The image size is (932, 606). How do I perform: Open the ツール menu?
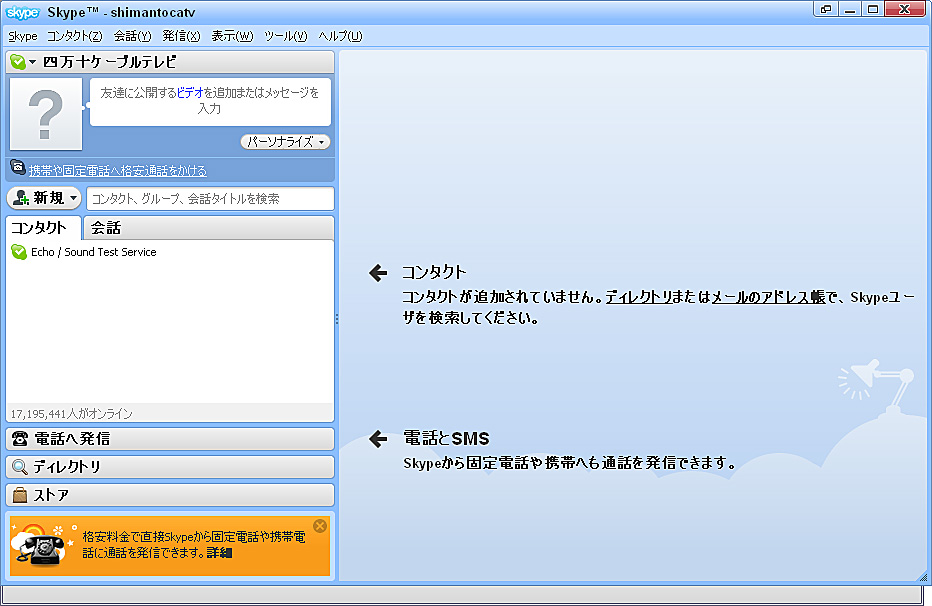click(285, 36)
